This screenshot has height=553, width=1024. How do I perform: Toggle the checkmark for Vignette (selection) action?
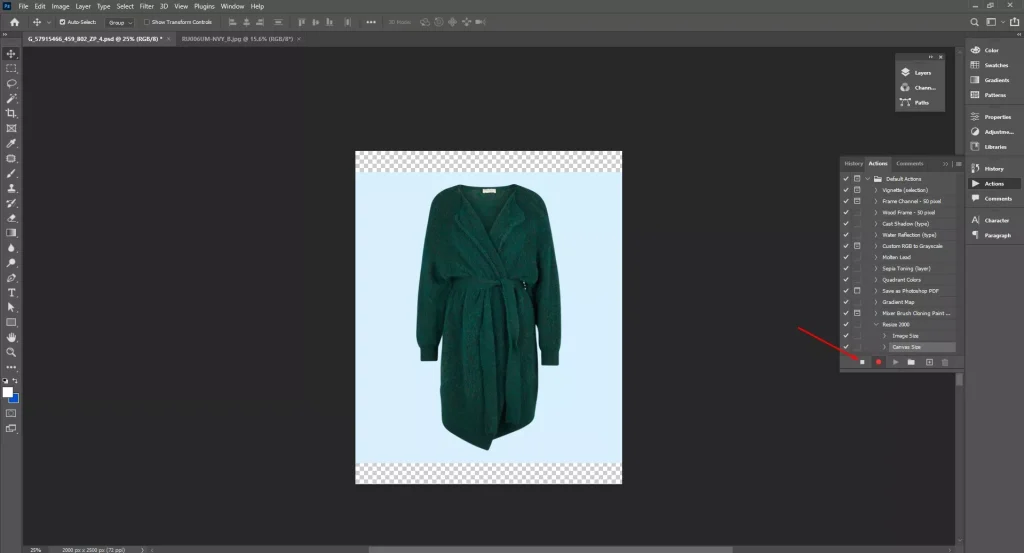point(846,189)
